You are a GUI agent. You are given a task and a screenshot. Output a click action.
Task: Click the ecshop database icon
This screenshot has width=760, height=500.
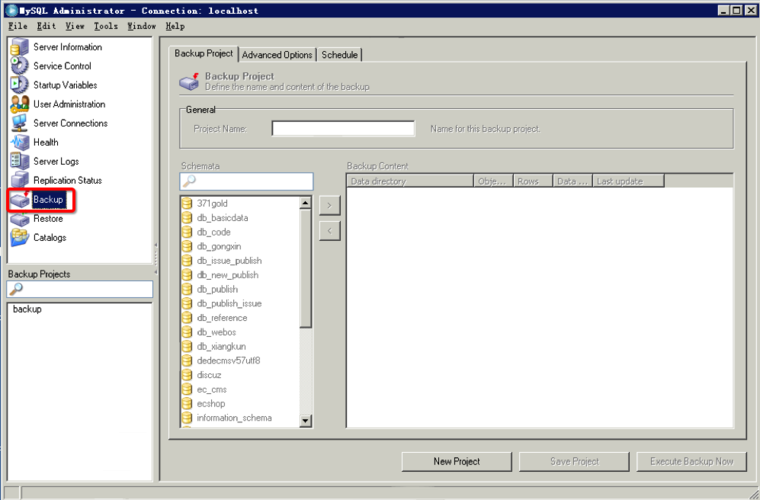(x=187, y=404)
